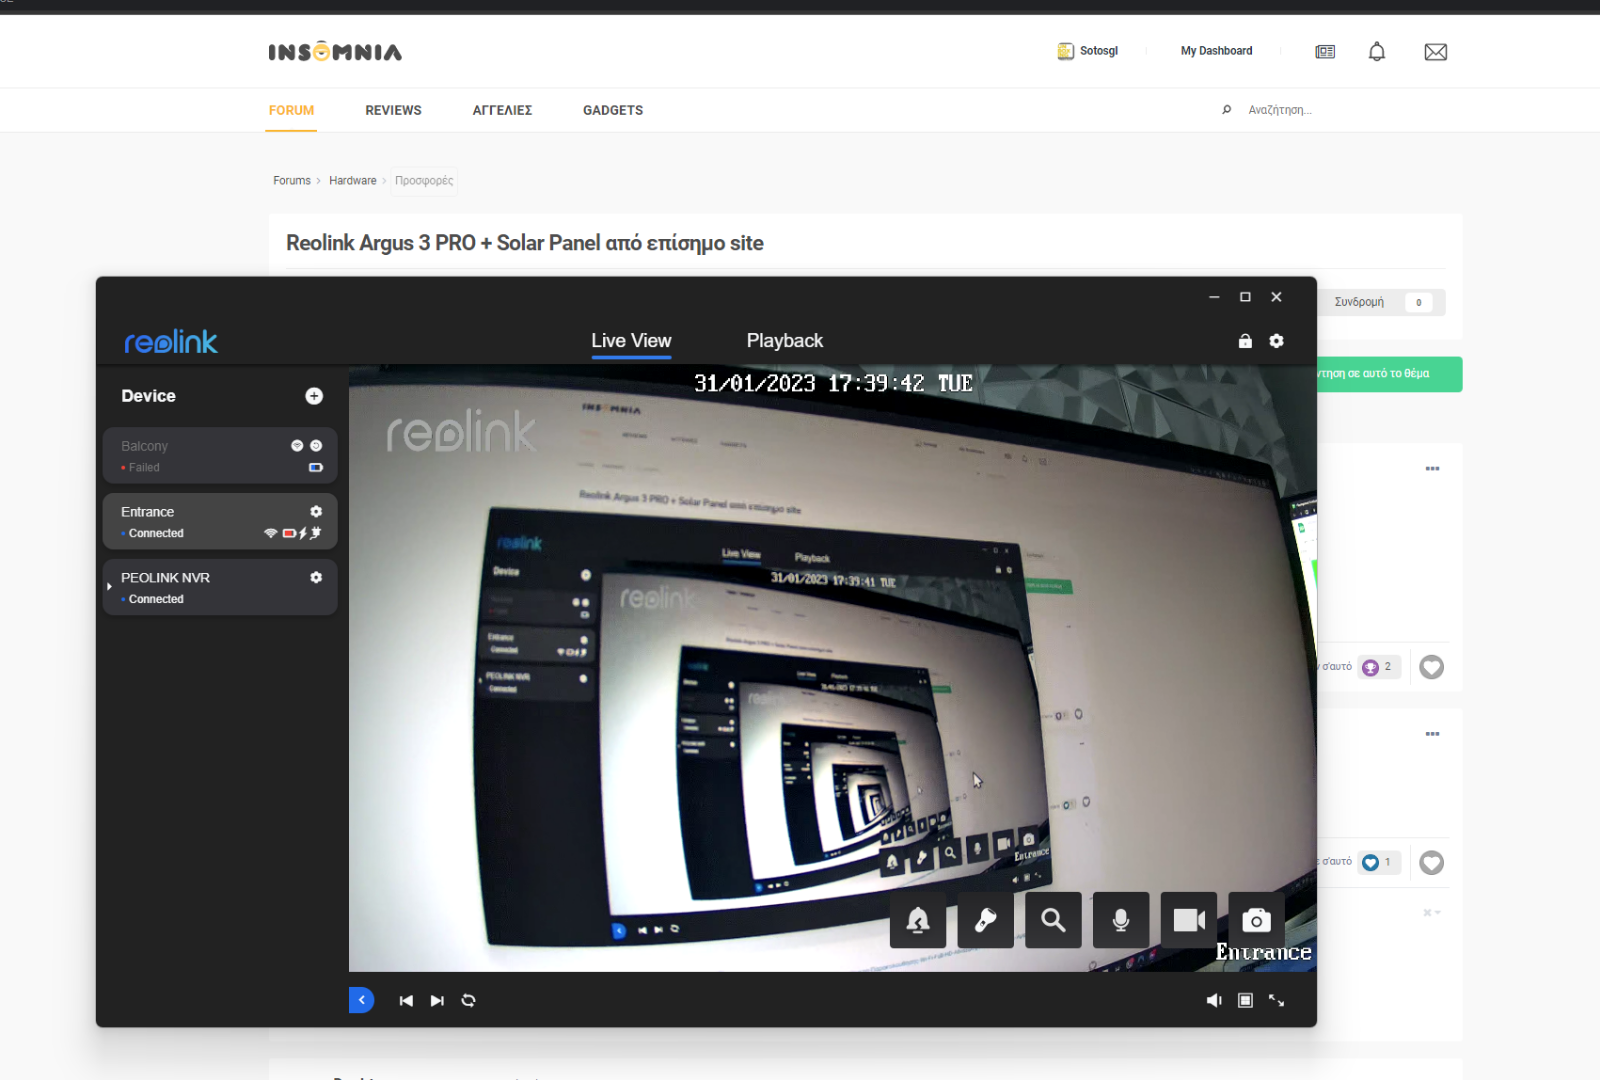Expand the PEOLINK NVR device tree
The width and height of the screenshot is (1600, 1080).
coord(109,587)
